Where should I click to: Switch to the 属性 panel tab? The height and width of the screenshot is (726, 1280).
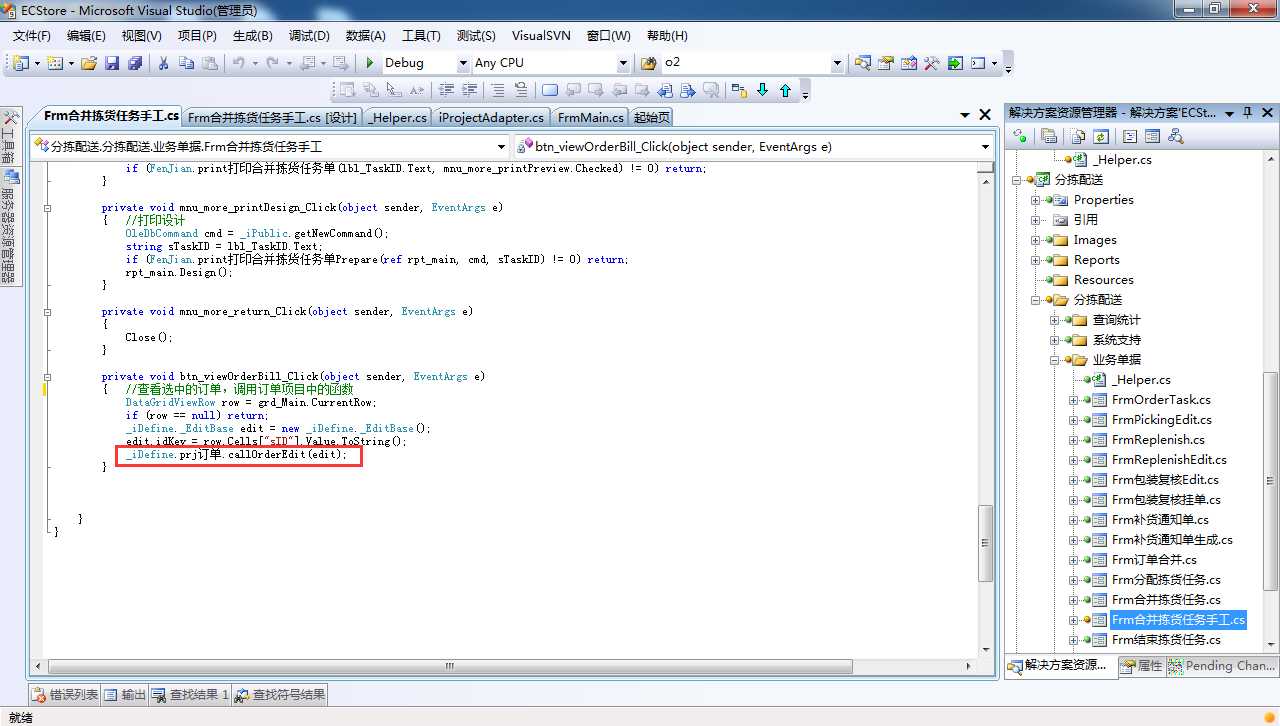coord(1141,666)
